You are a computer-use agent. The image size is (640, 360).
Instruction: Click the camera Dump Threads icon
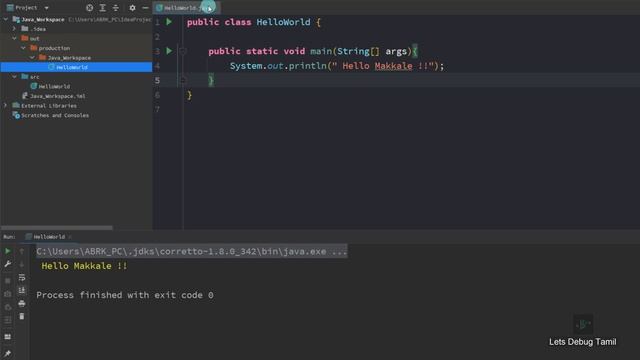[7, 294]
